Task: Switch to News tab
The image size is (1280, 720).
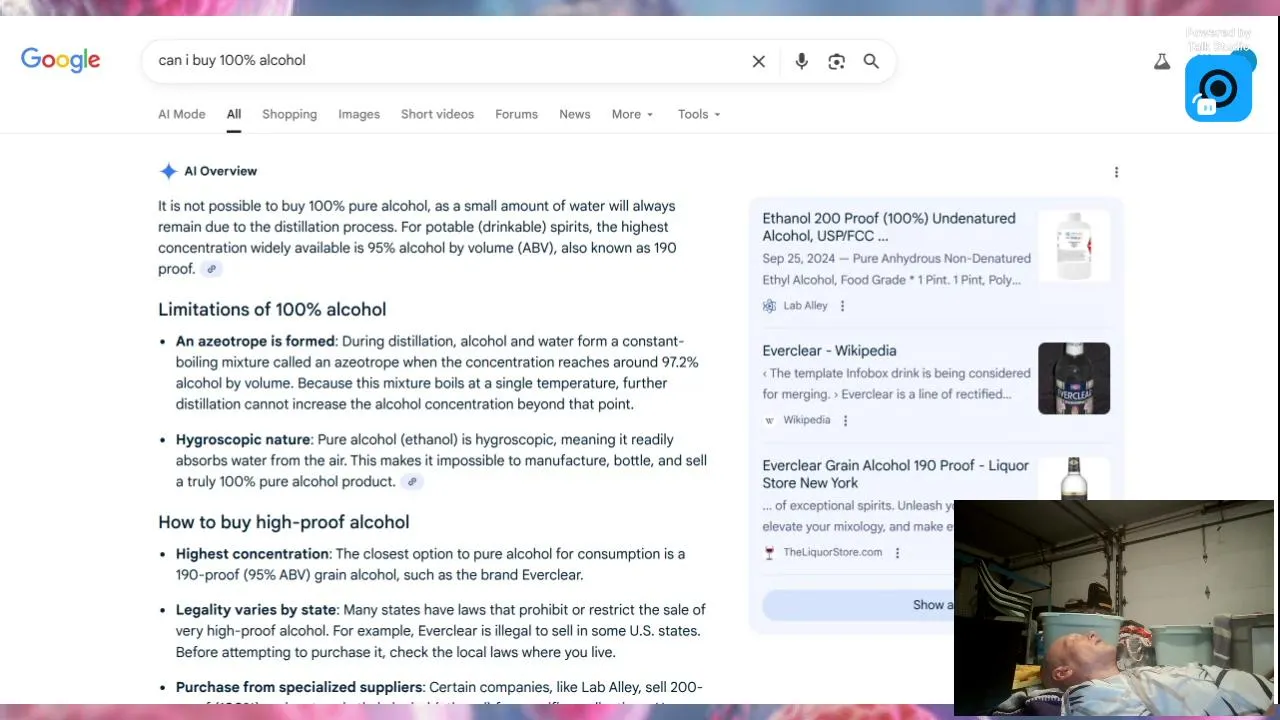Action: coord(574,114)
